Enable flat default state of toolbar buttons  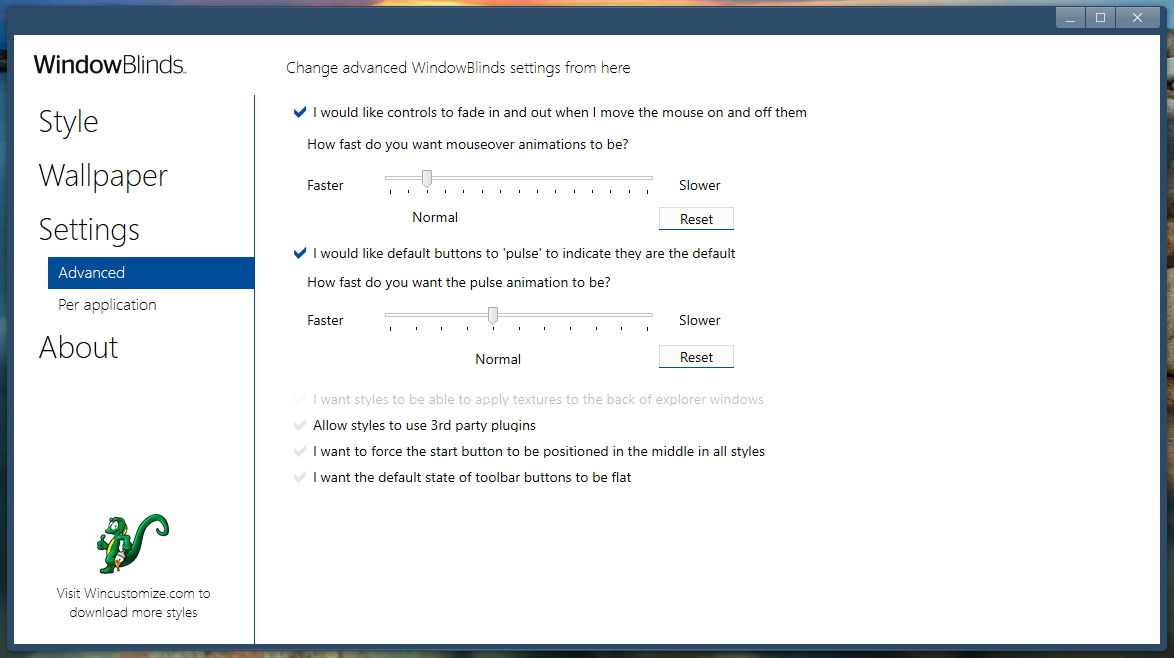coord(299,478)
